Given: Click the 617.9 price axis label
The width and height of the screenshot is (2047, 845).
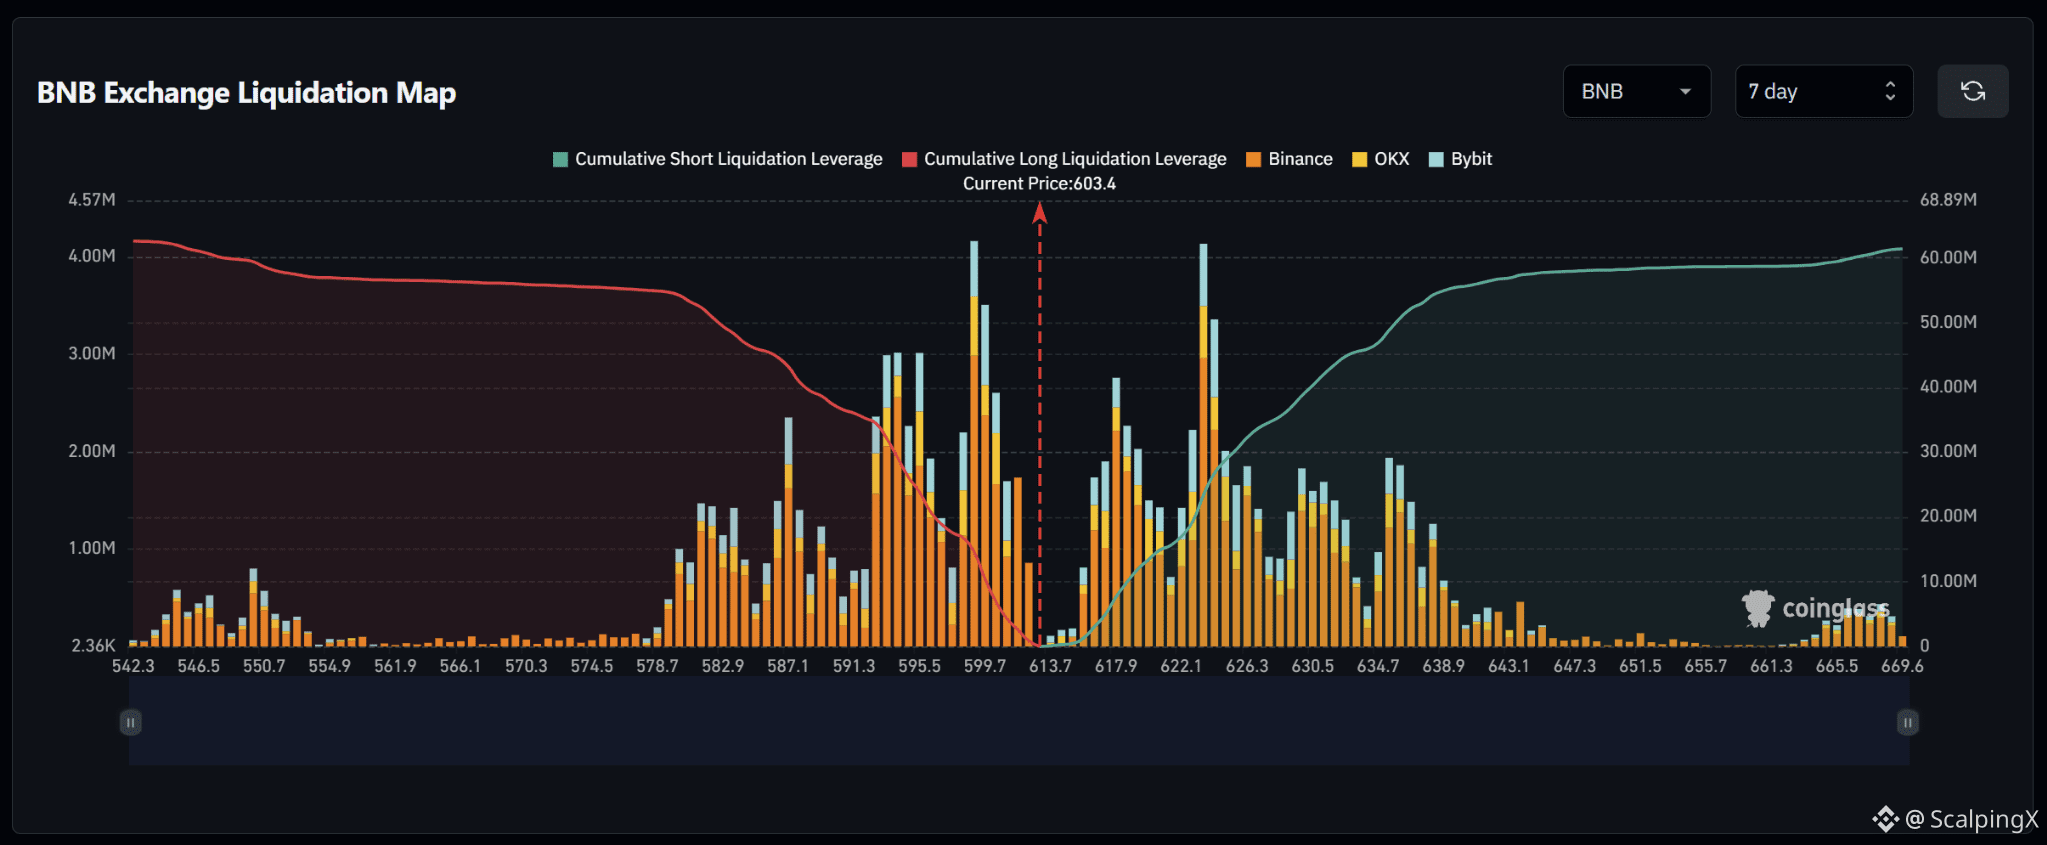Looking at the screenshot, I should click(1116, 666).
